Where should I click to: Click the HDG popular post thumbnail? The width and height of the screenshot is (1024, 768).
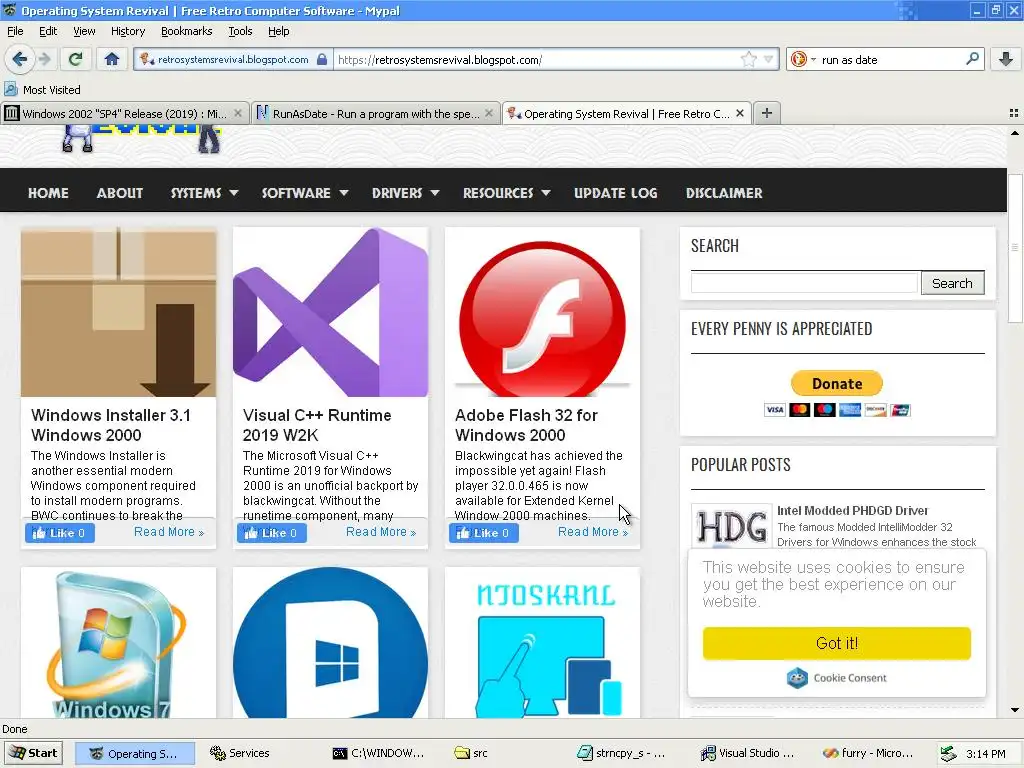pos(731,526)
